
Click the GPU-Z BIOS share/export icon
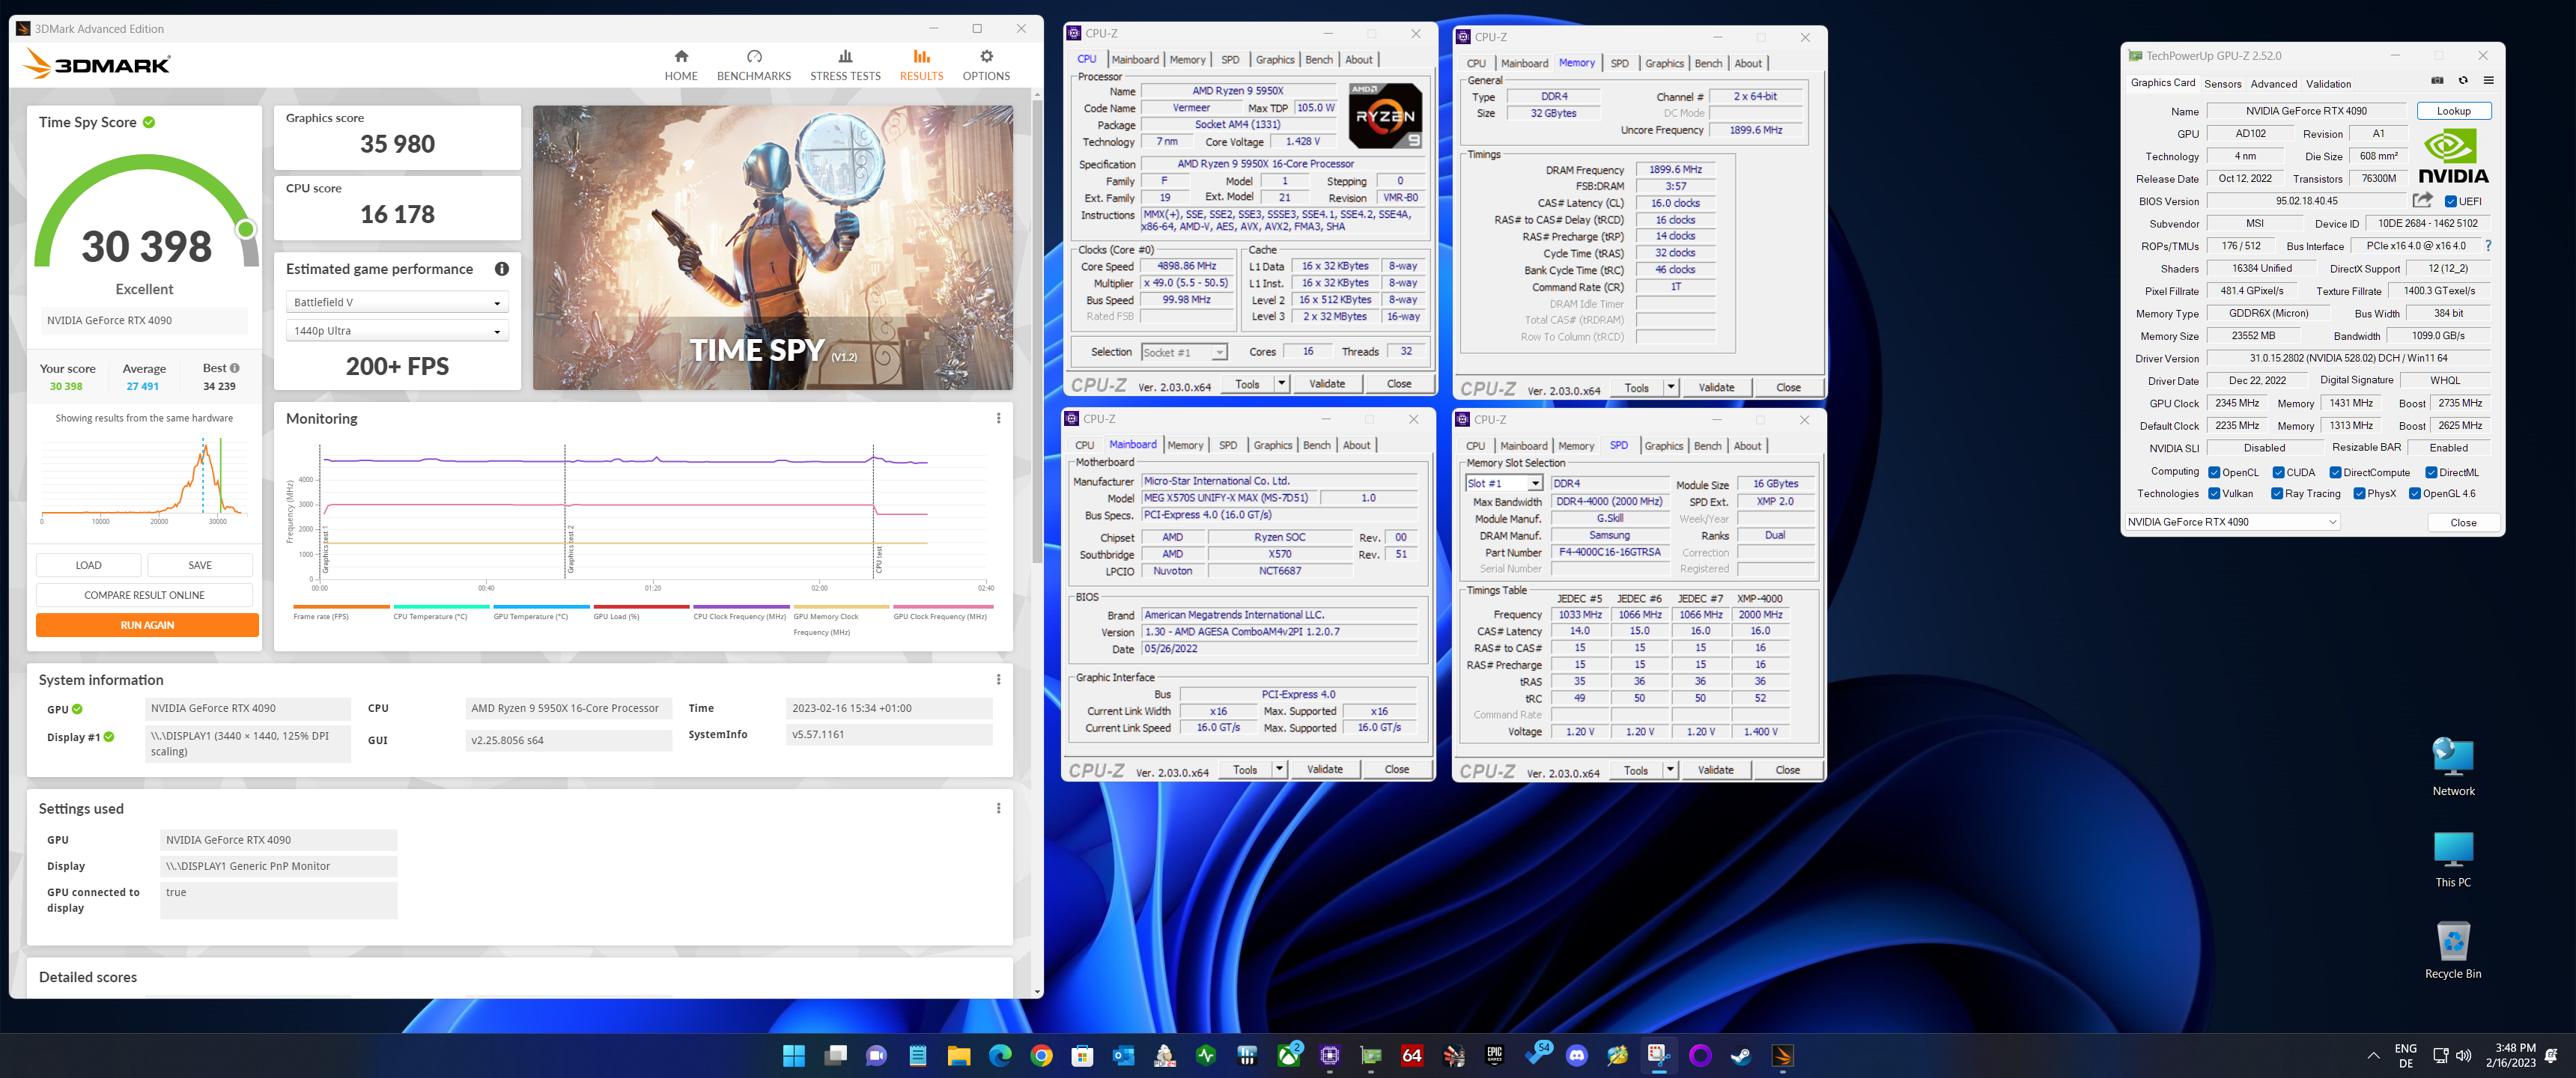click(x=2422, y=200)
